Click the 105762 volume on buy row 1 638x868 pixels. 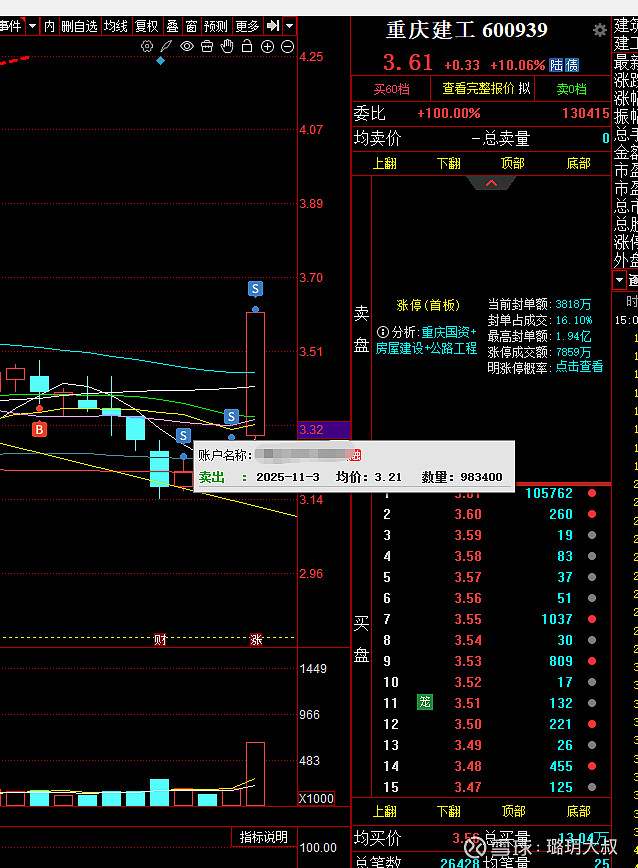point(548,493)
